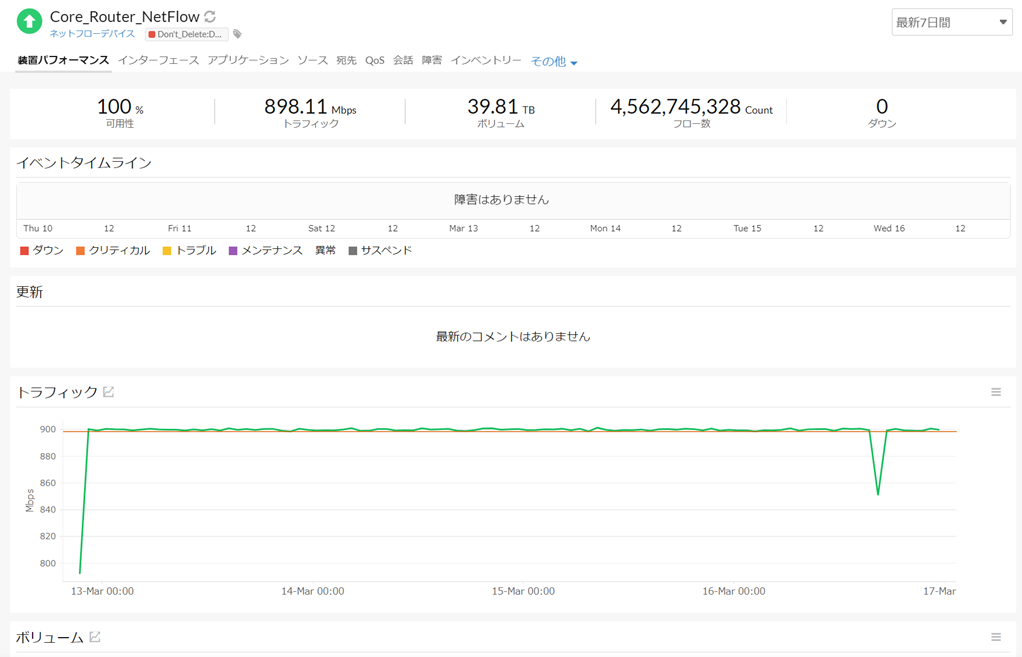Open the ボリューム chart hamburger menu
This screenshot has height=657, width=1022.
click(995, 637)
